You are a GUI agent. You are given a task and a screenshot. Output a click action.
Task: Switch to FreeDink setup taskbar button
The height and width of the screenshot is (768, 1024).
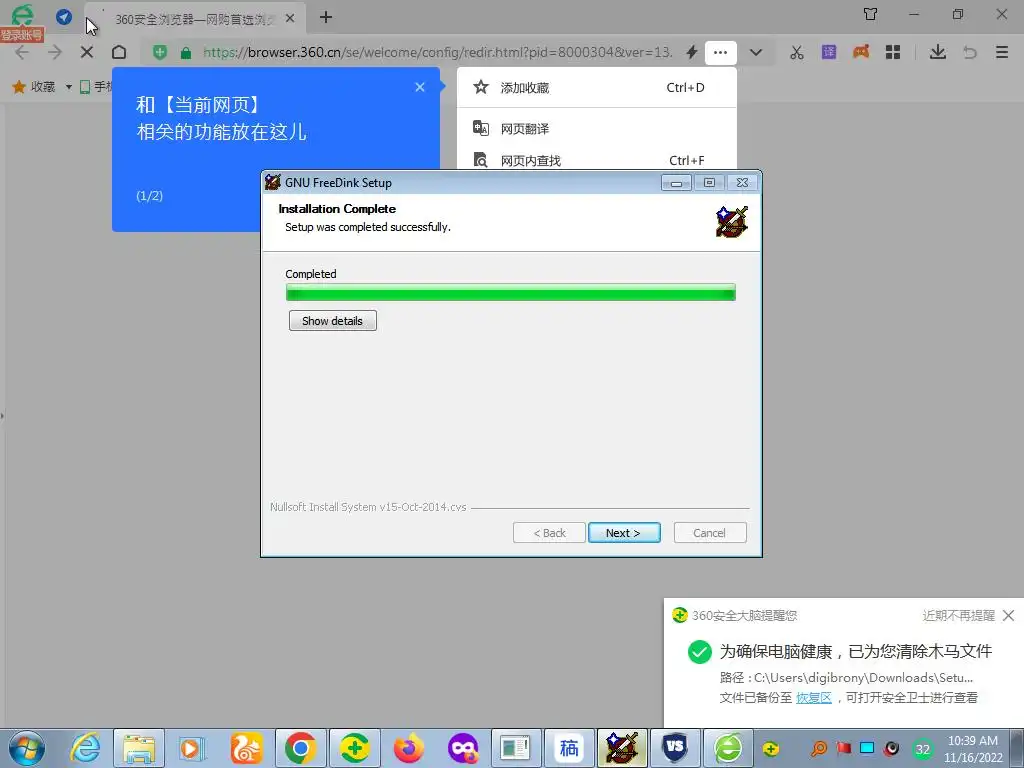tap(622, 748)
